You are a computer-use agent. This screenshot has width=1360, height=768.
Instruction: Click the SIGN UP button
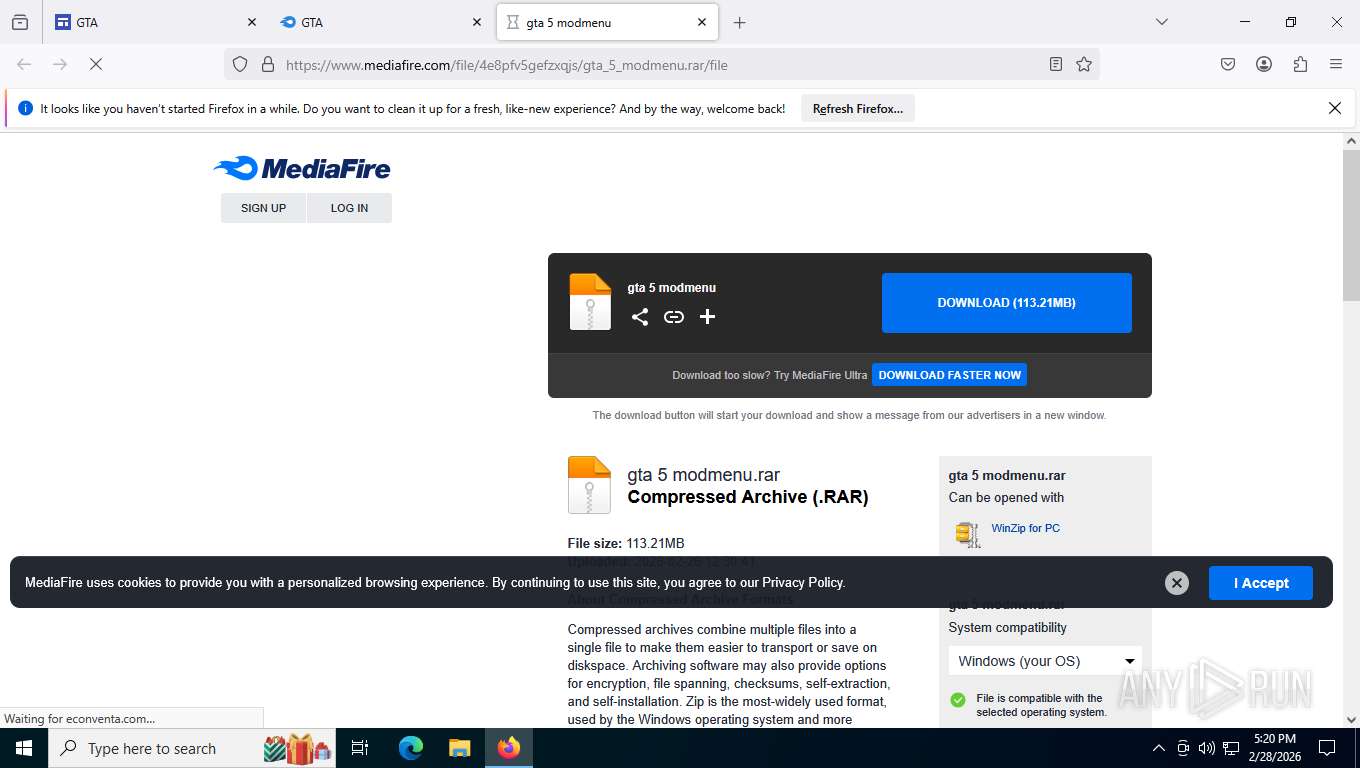(x=263, y=208)
